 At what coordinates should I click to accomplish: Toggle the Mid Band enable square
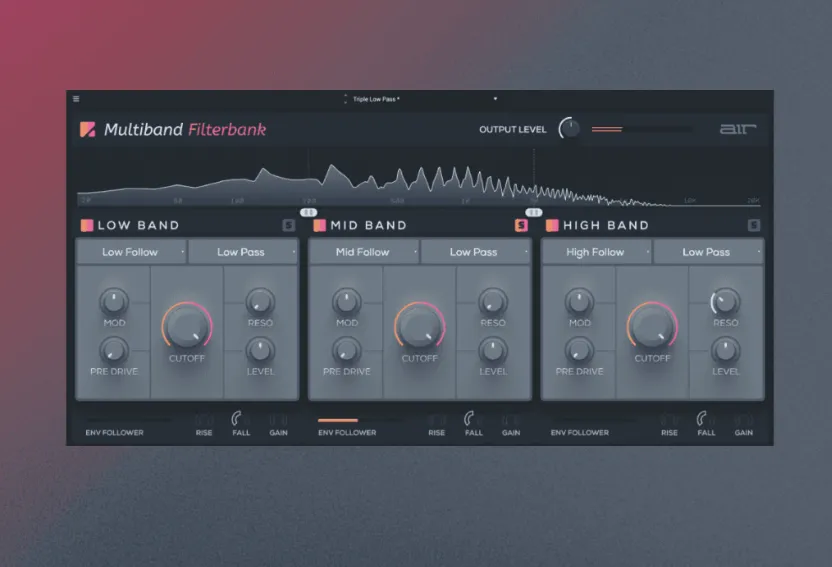coord(319,225)
